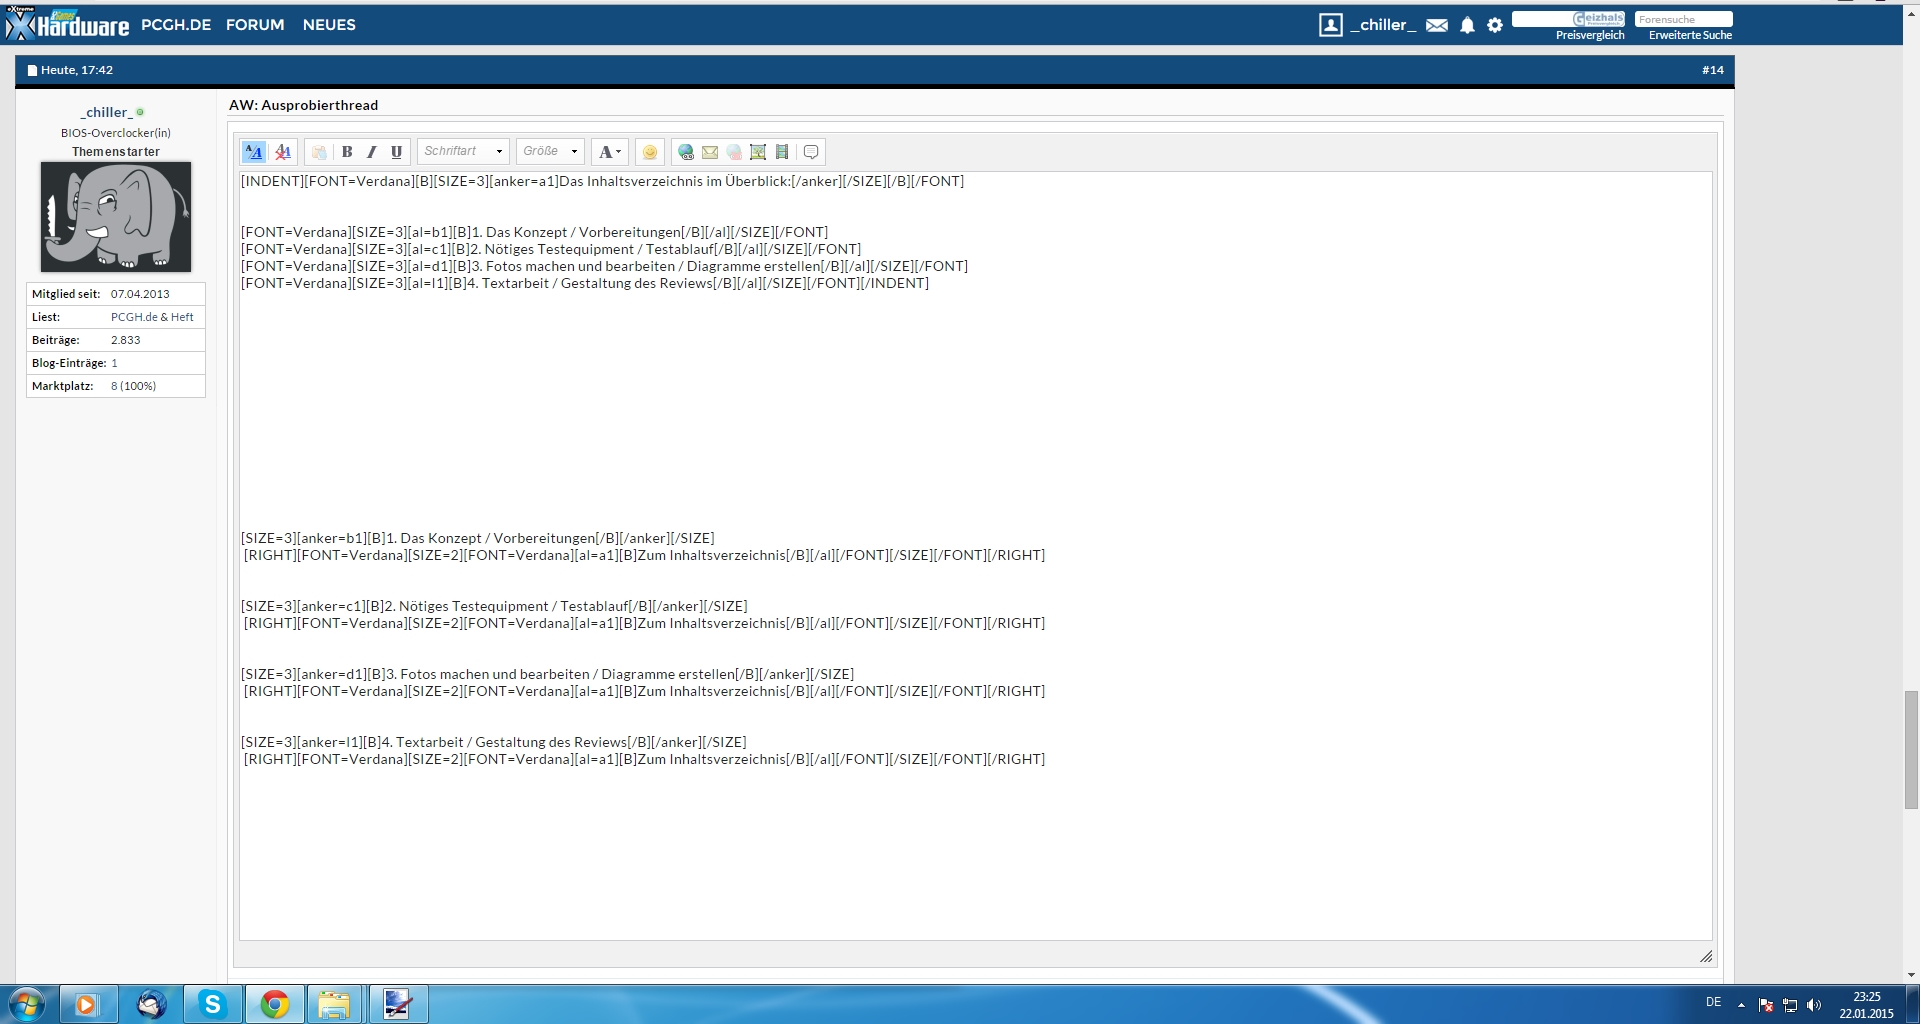Click the Mitglied seit date 07.04.2013

tap(140, 294)
